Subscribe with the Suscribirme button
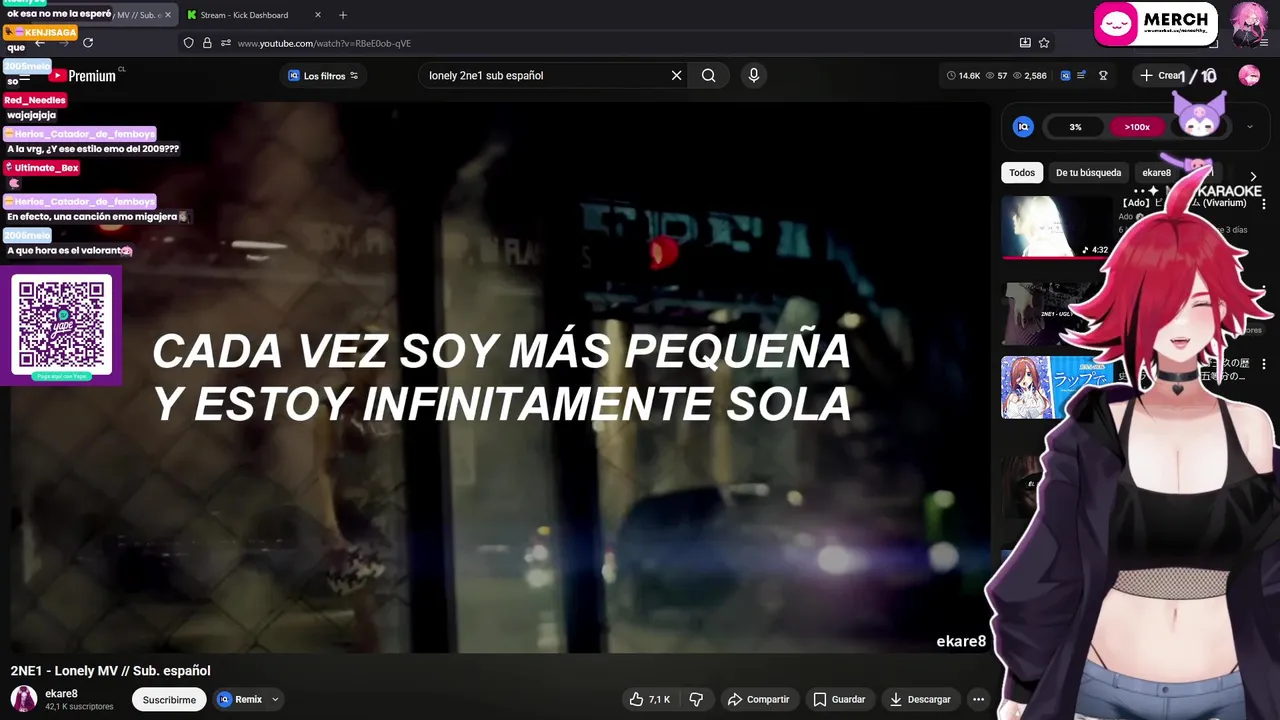 (x=169, y=700)
